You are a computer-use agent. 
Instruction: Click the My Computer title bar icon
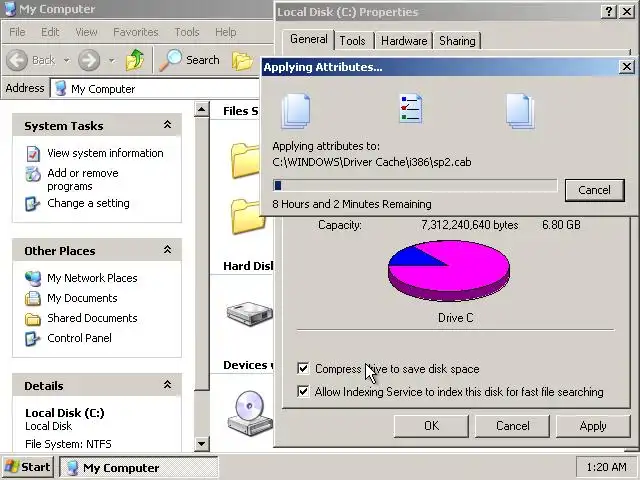[x=10, y=9]
